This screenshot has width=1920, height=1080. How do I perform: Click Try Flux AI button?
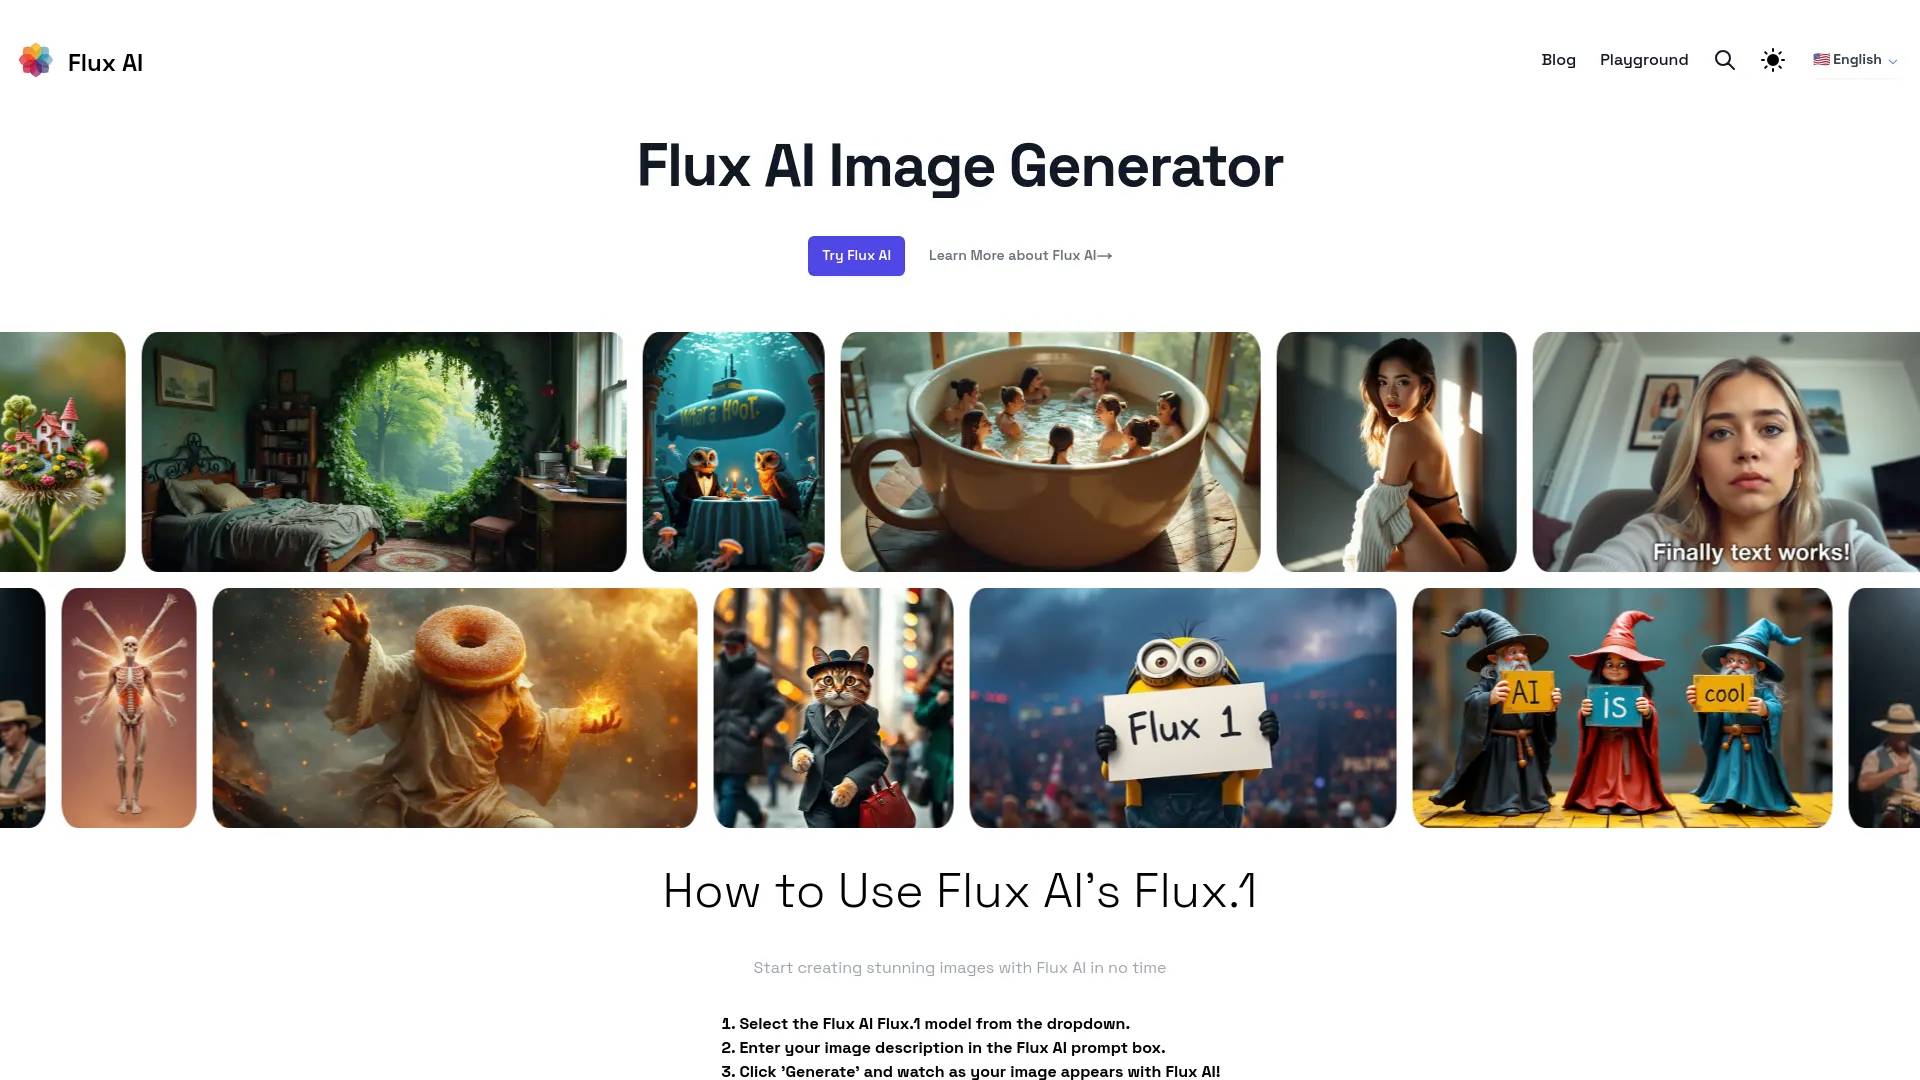(x=856, y=255)
